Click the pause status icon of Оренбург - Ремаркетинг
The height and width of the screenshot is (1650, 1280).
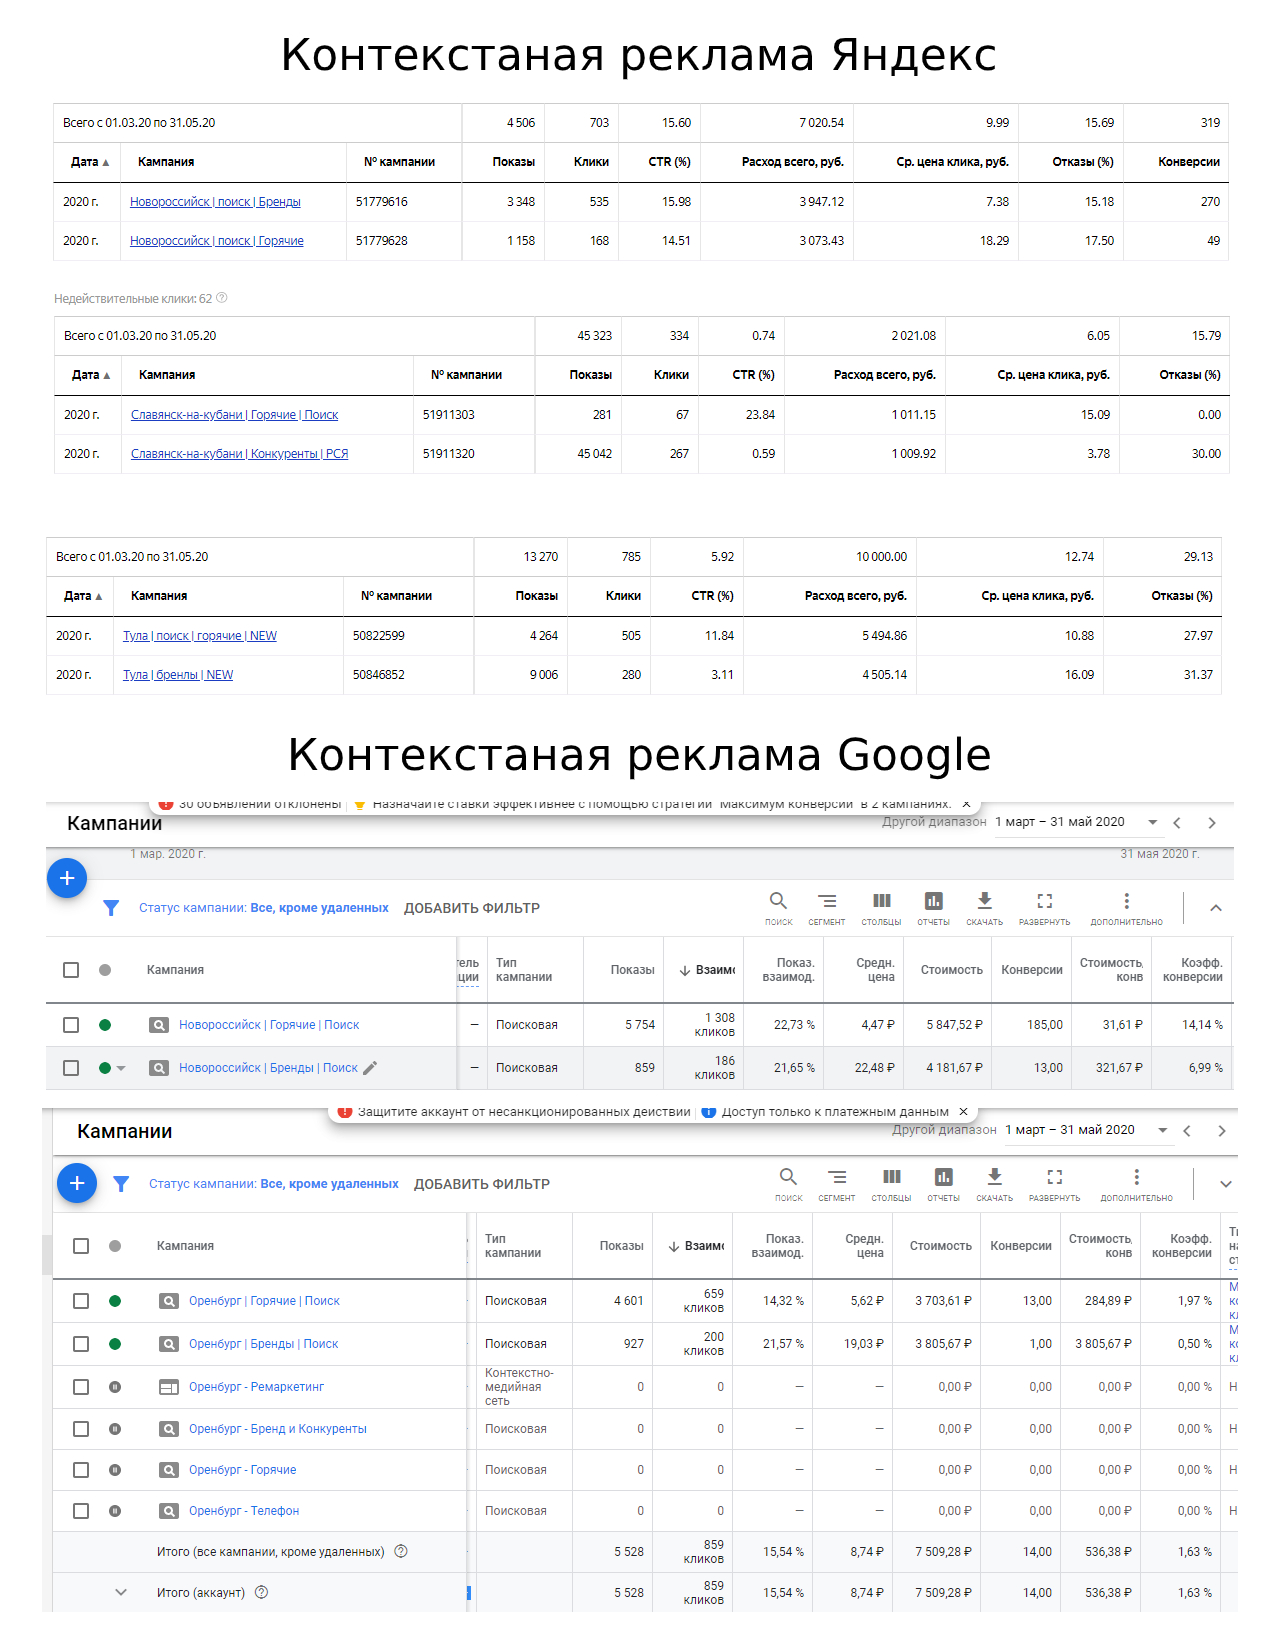tap(115, 1387)
